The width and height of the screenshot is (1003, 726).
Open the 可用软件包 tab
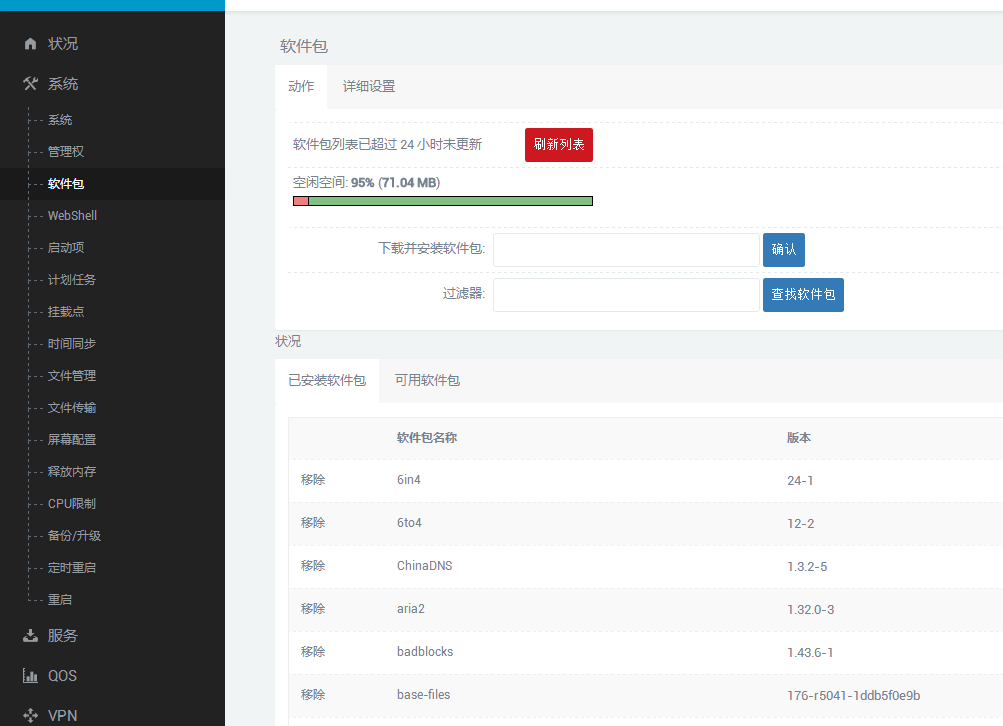(x=427, y=380)
